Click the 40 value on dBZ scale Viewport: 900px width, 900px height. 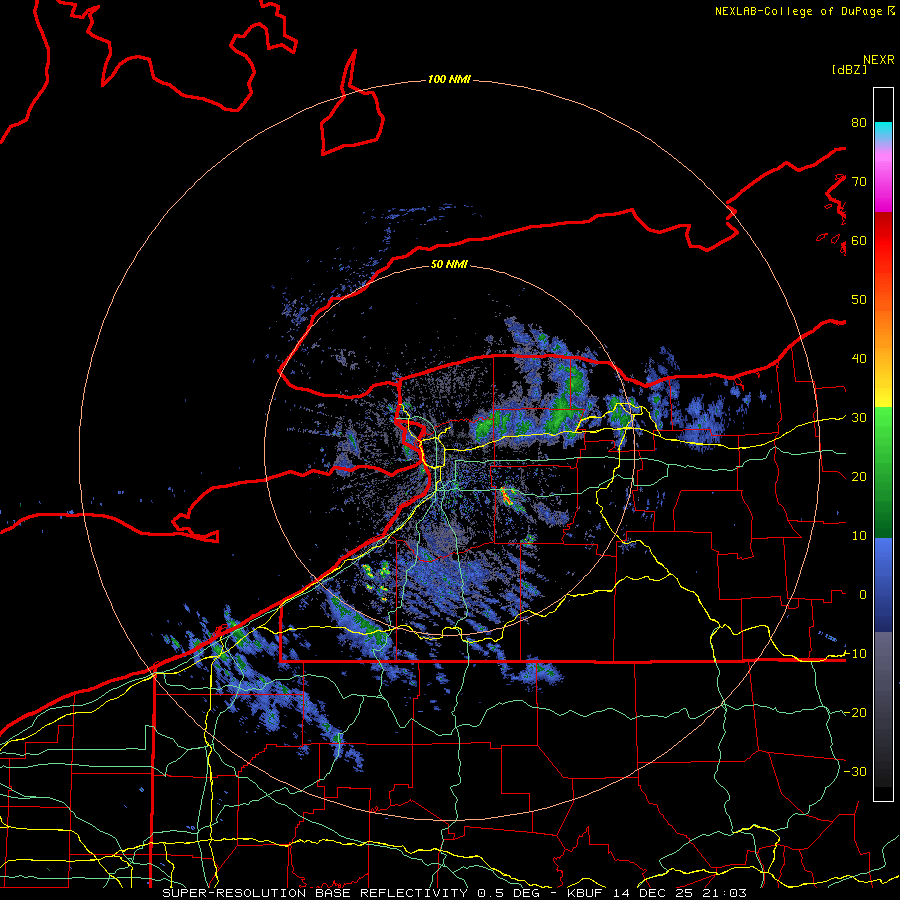point(859,358)
